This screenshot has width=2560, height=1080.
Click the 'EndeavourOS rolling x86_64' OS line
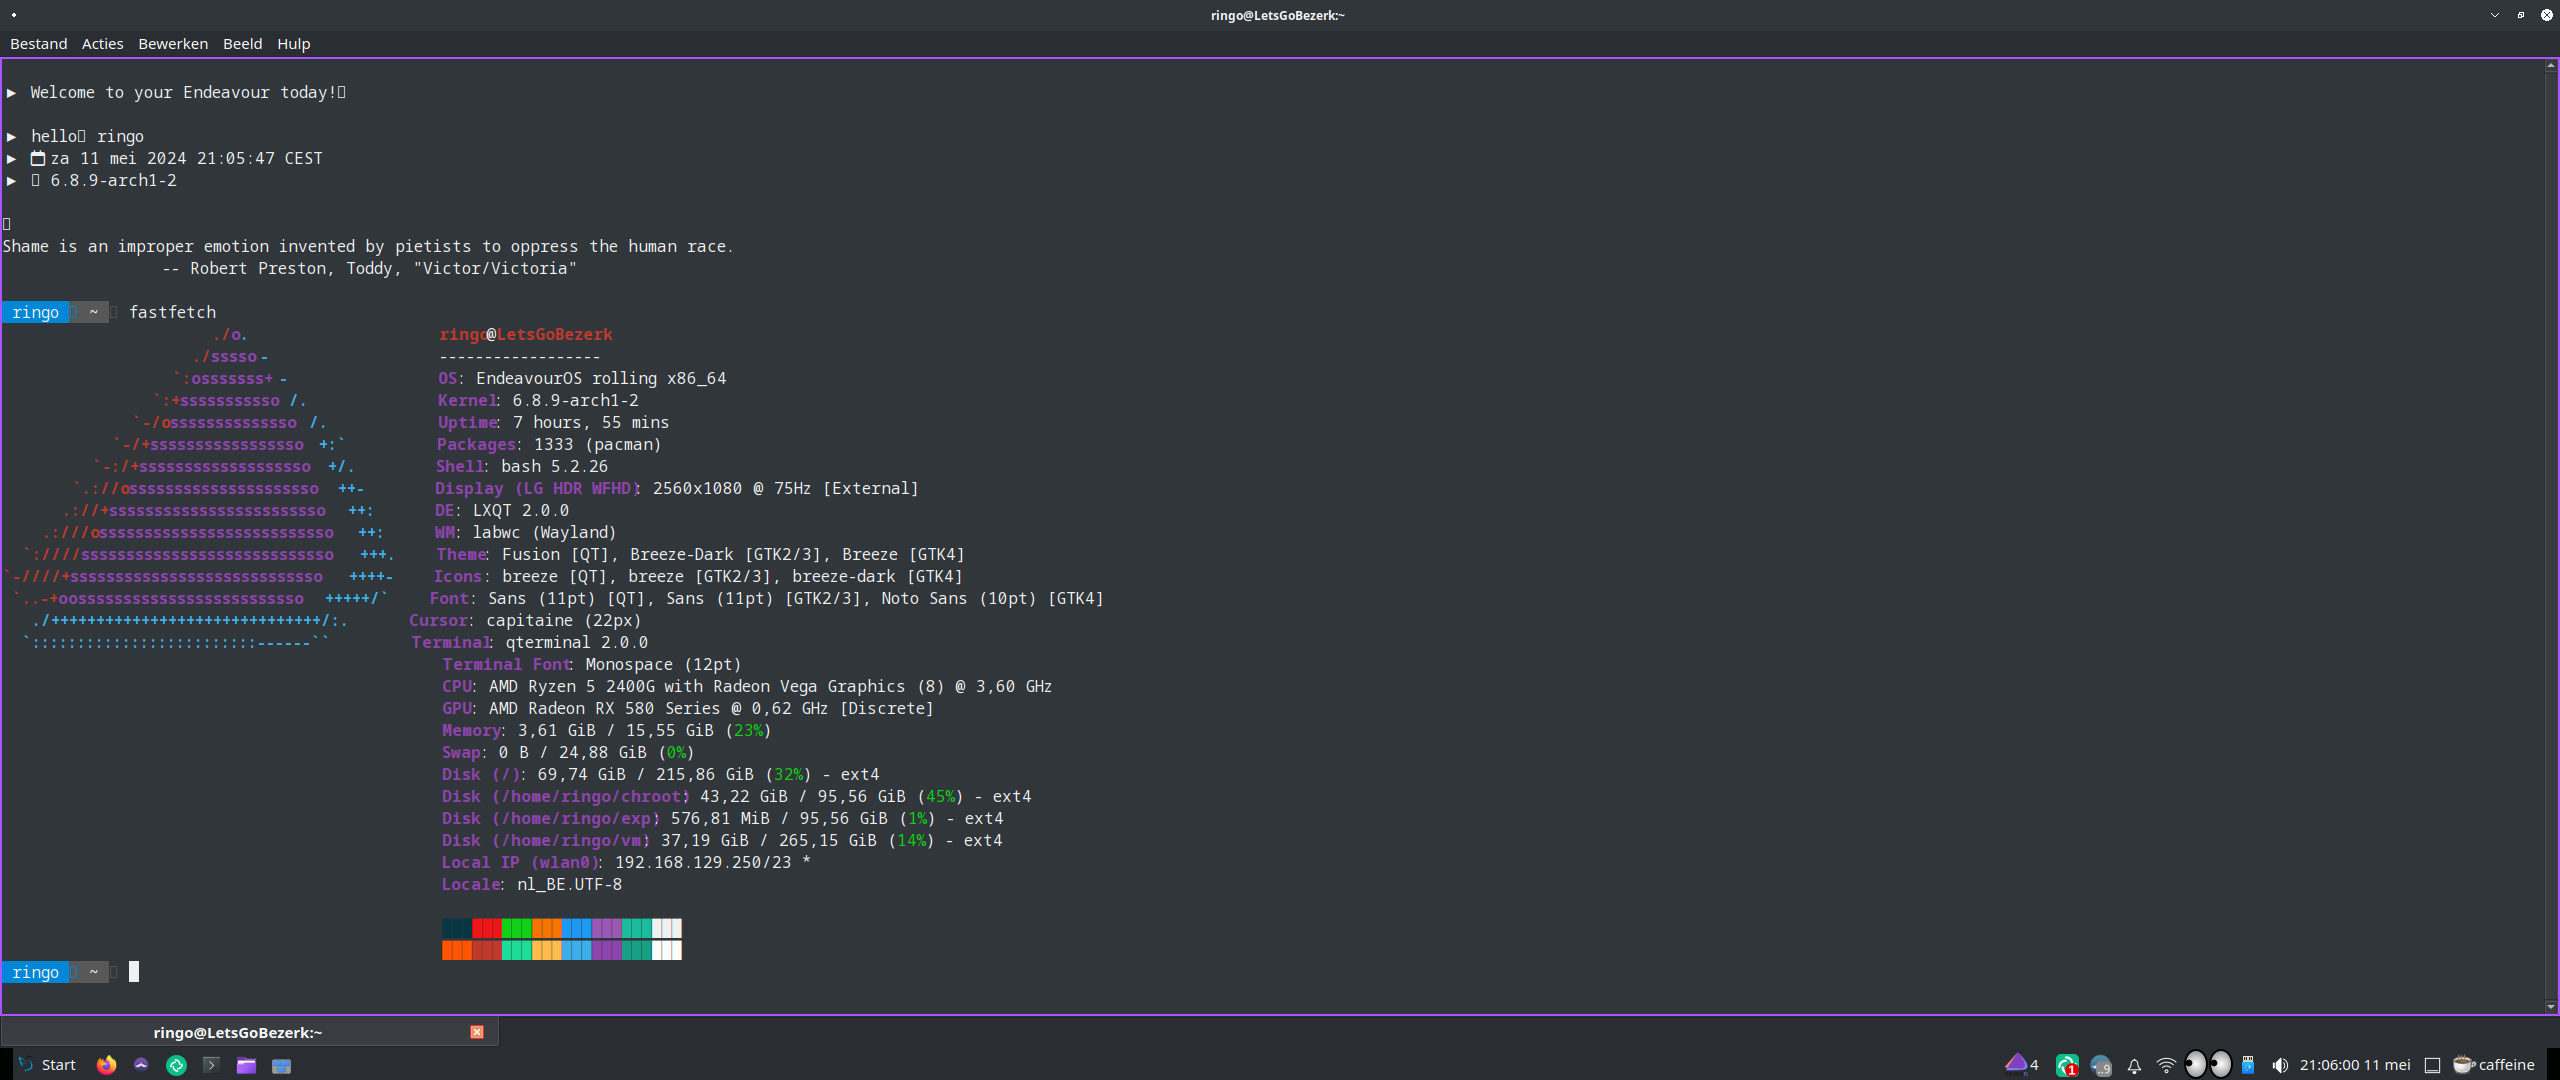pyautogui.click(x=582, y=378)
